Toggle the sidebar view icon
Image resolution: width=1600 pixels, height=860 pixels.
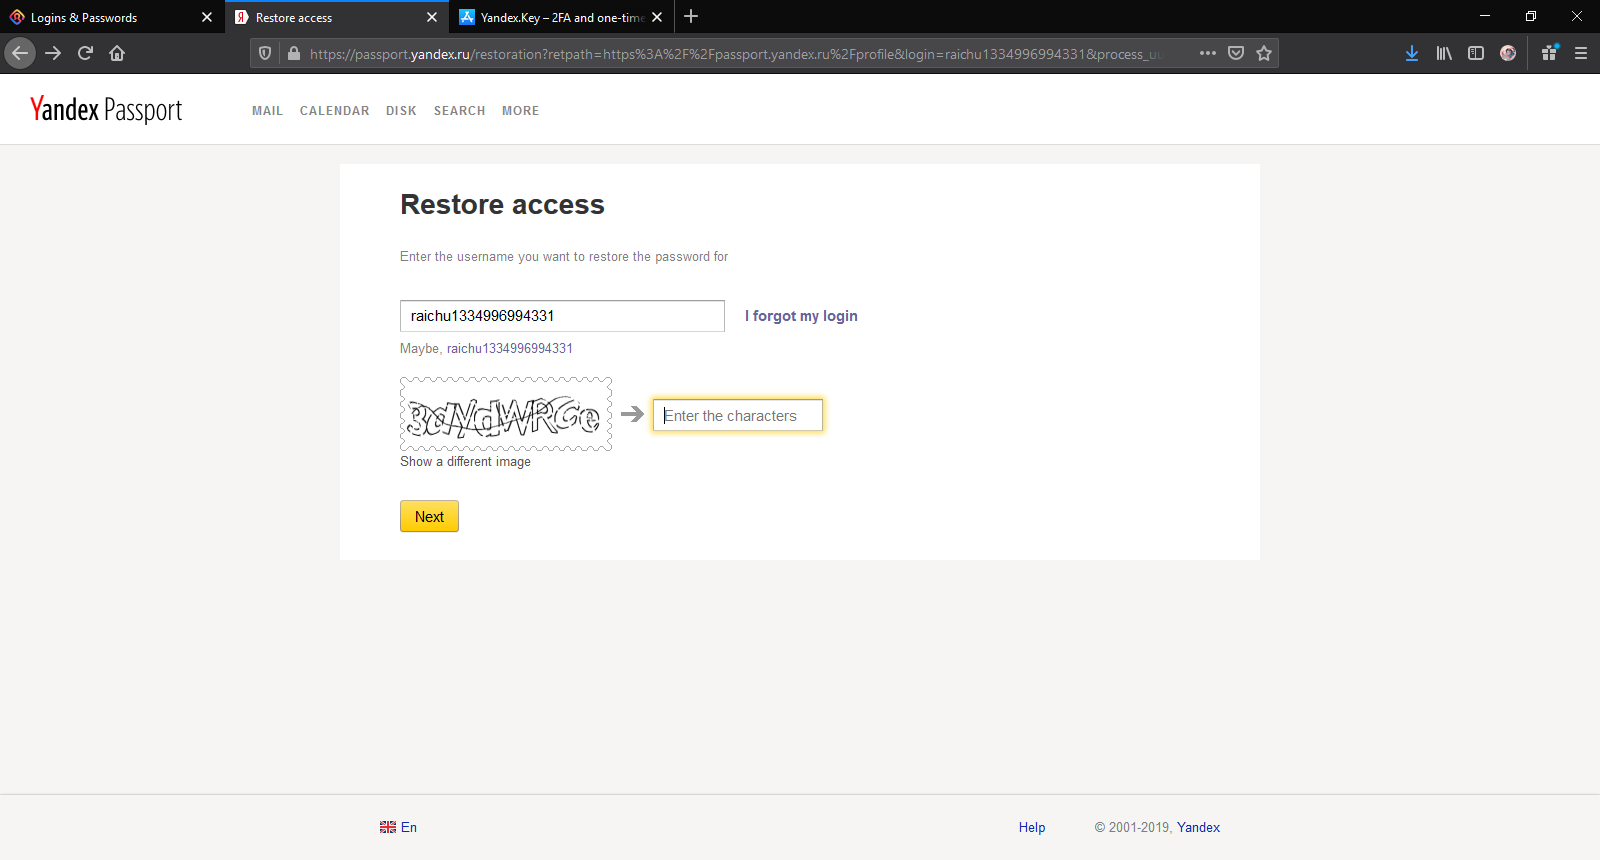(1476, 53)
